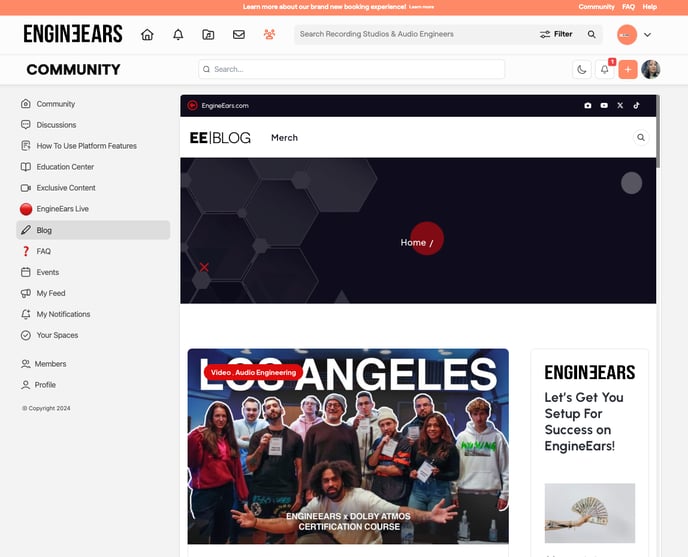Click the community Search input field
Image resolution: width=688 pixels, height=557 pixels.
tap(351, 69)
